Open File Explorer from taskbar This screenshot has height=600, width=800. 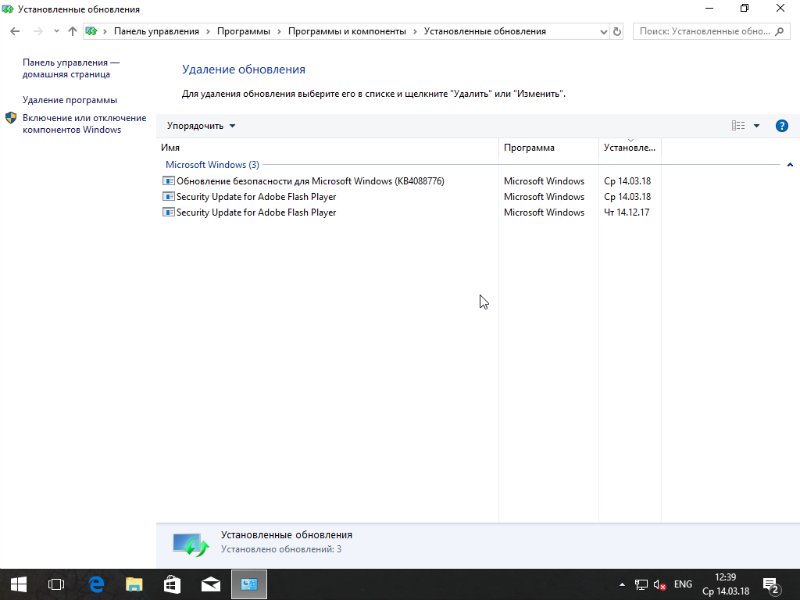click(134, 584)
